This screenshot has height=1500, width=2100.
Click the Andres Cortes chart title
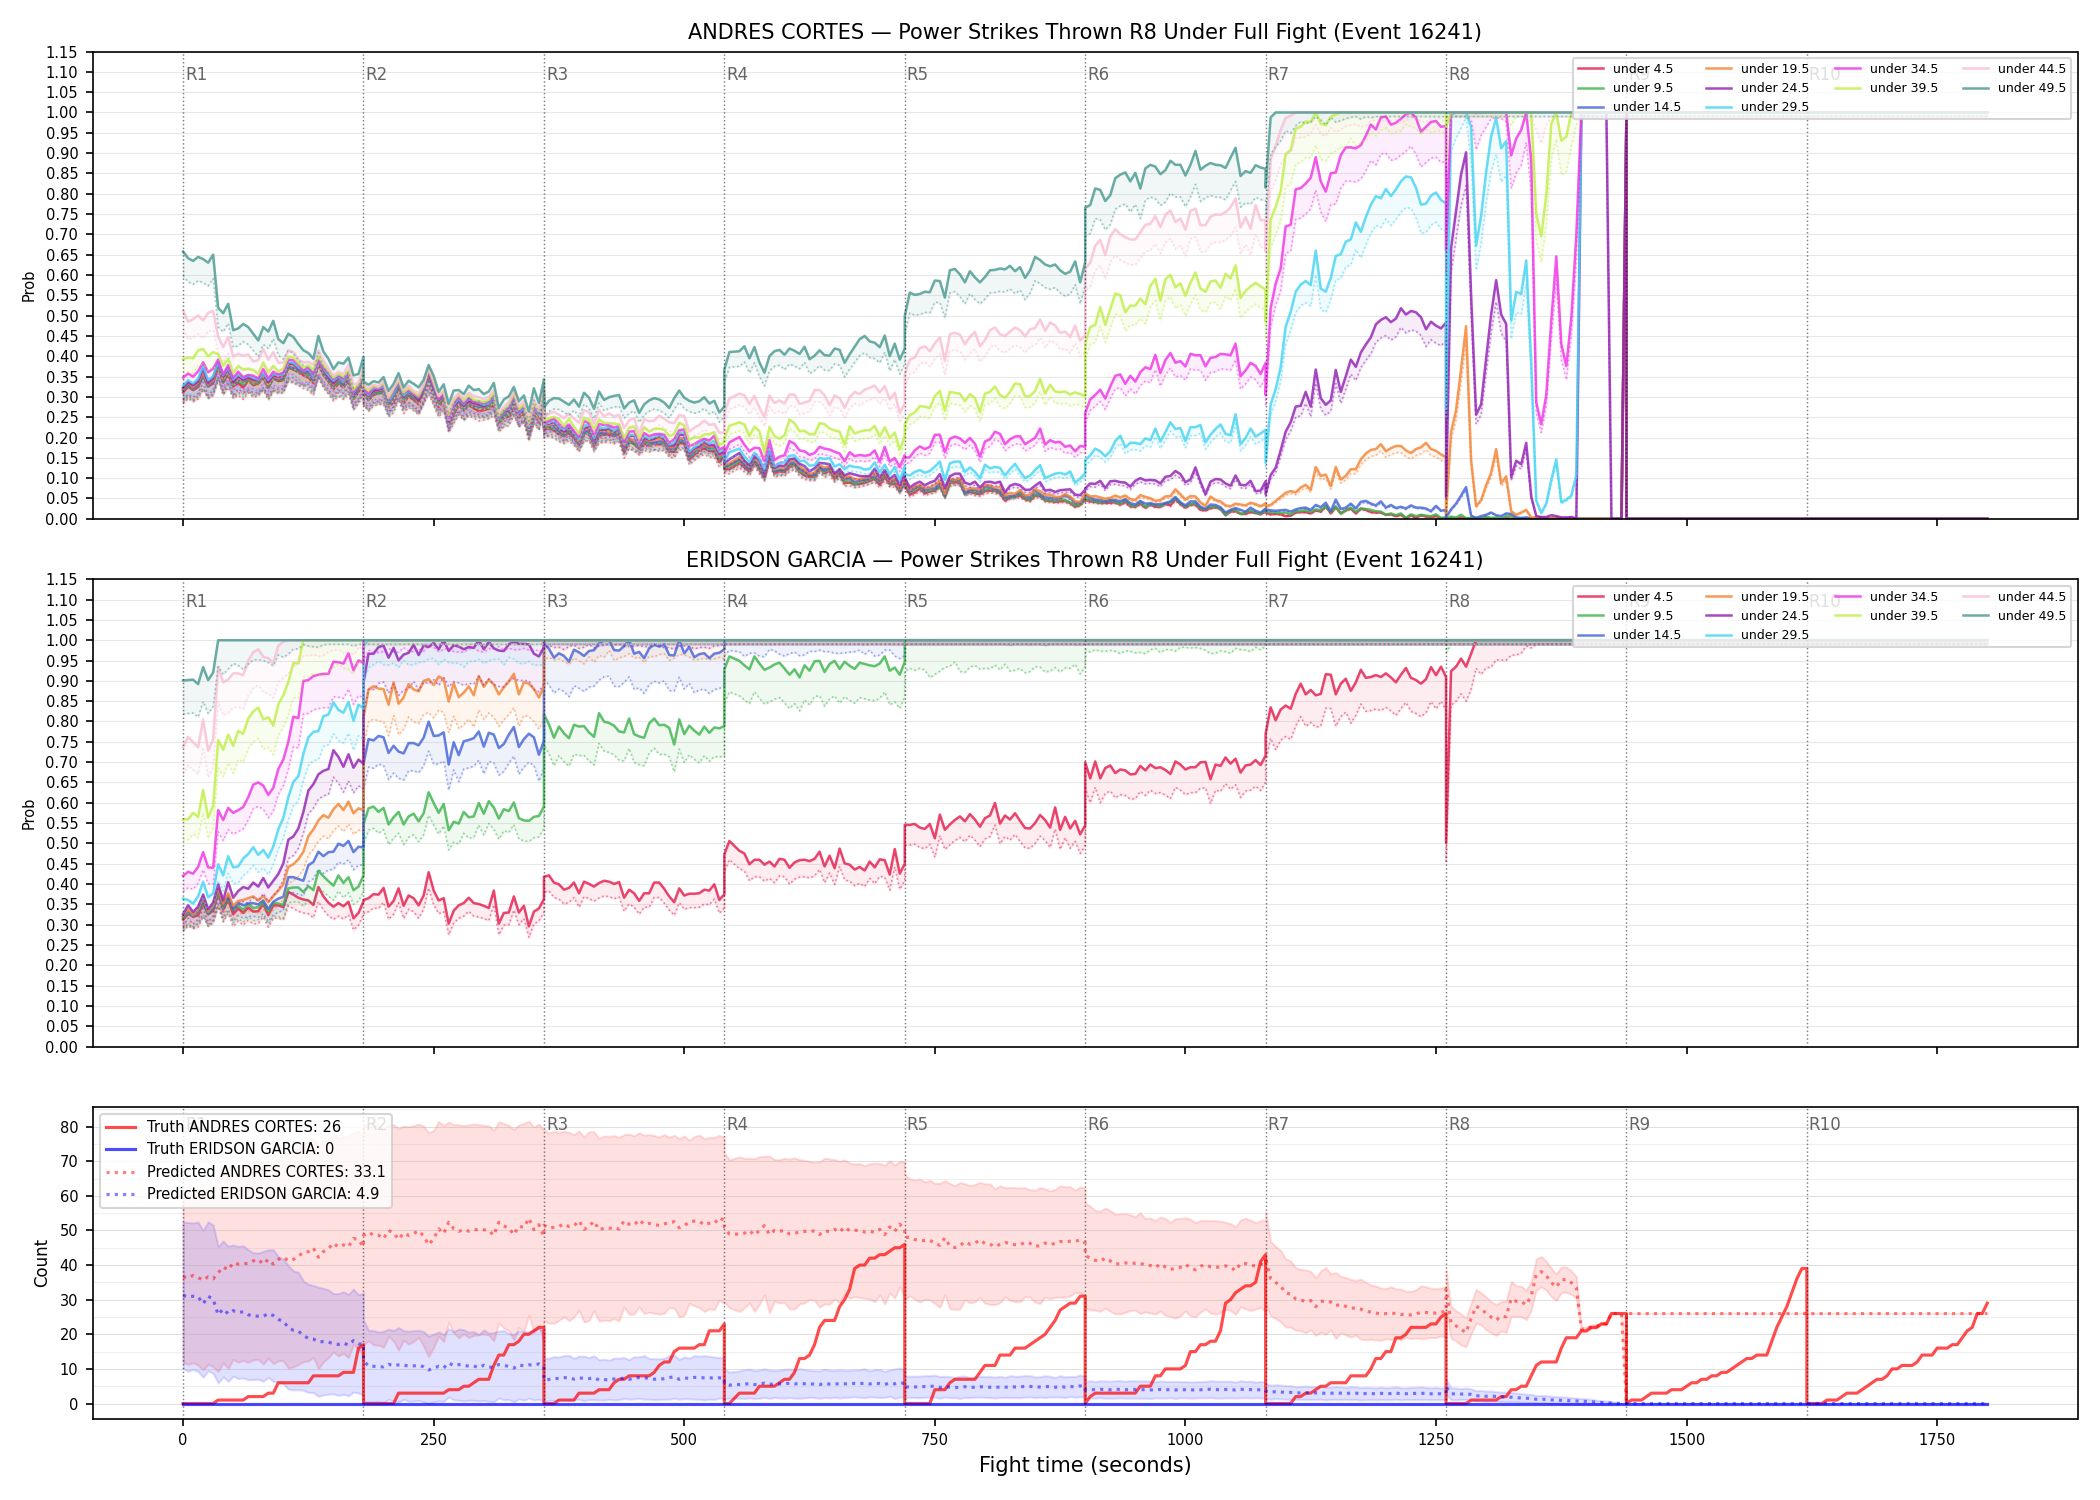[1084, 32]
